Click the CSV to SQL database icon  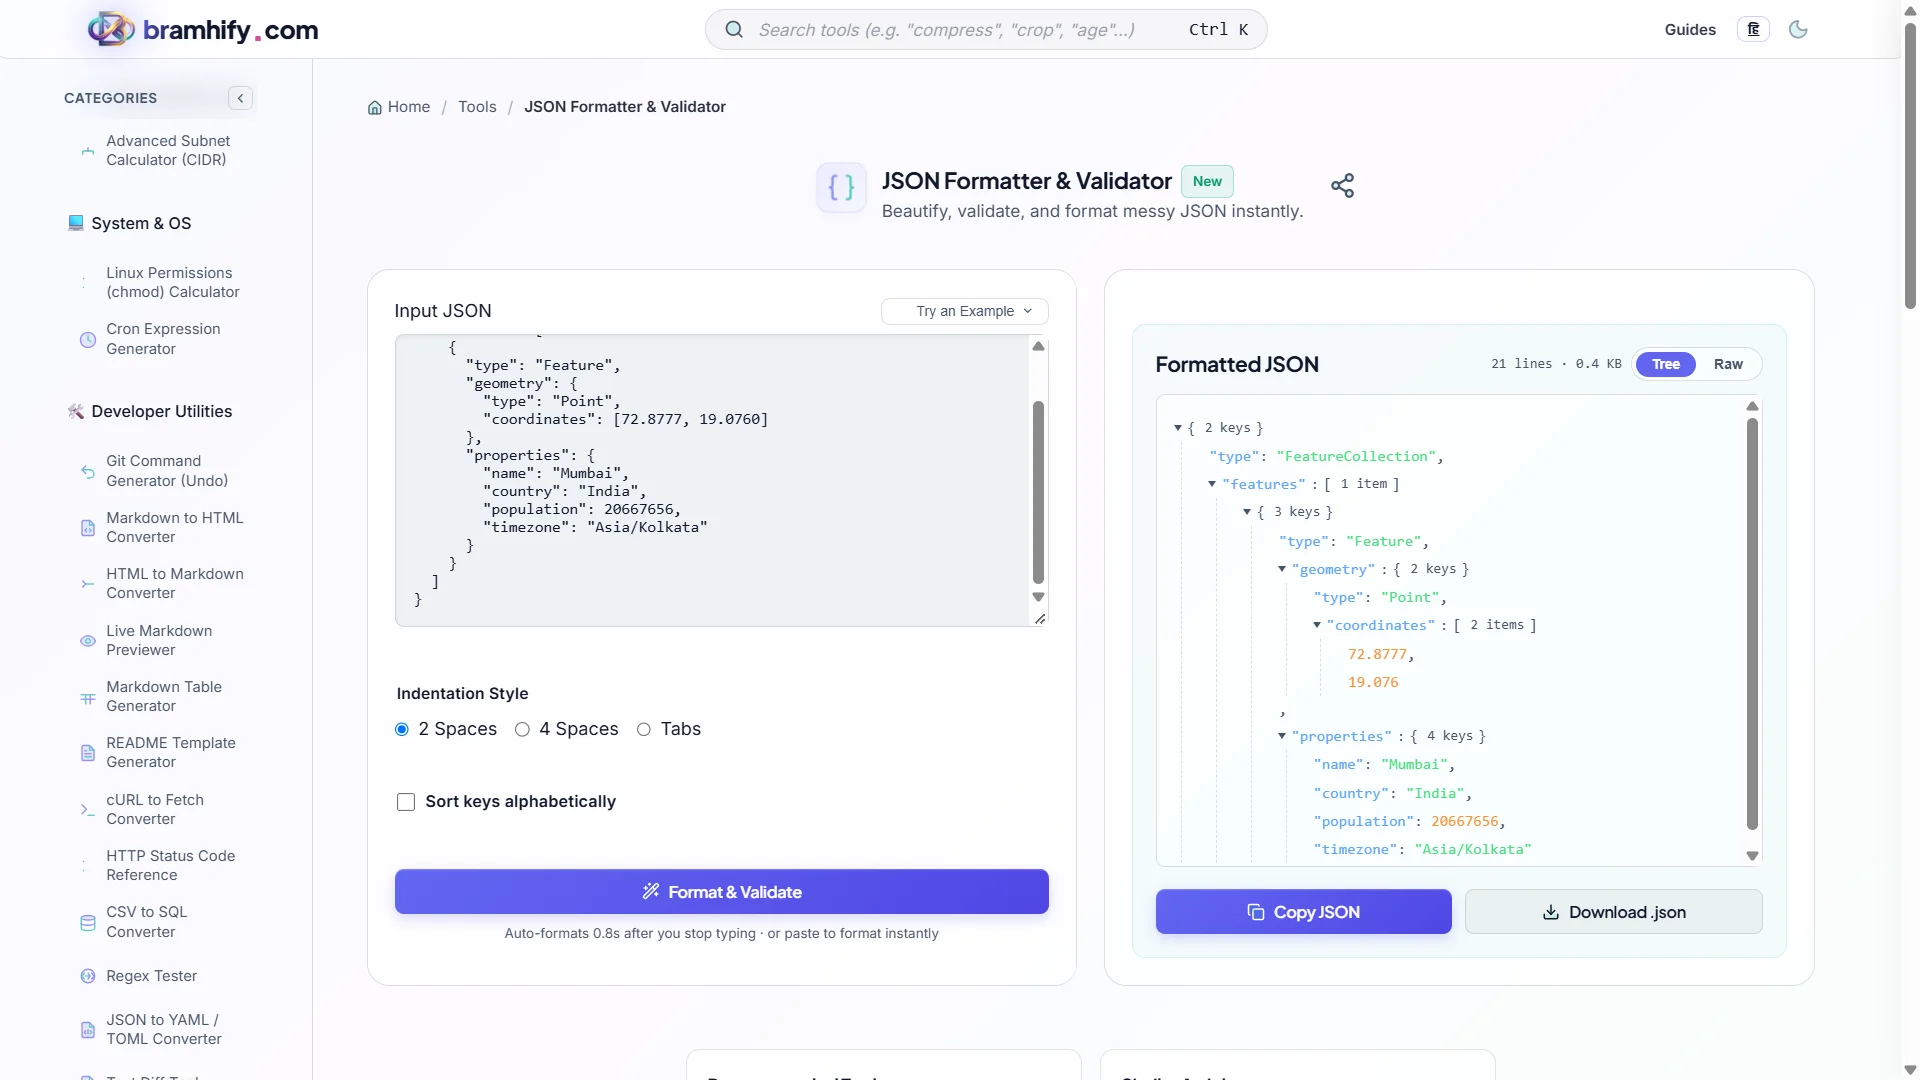coord(88,923)
